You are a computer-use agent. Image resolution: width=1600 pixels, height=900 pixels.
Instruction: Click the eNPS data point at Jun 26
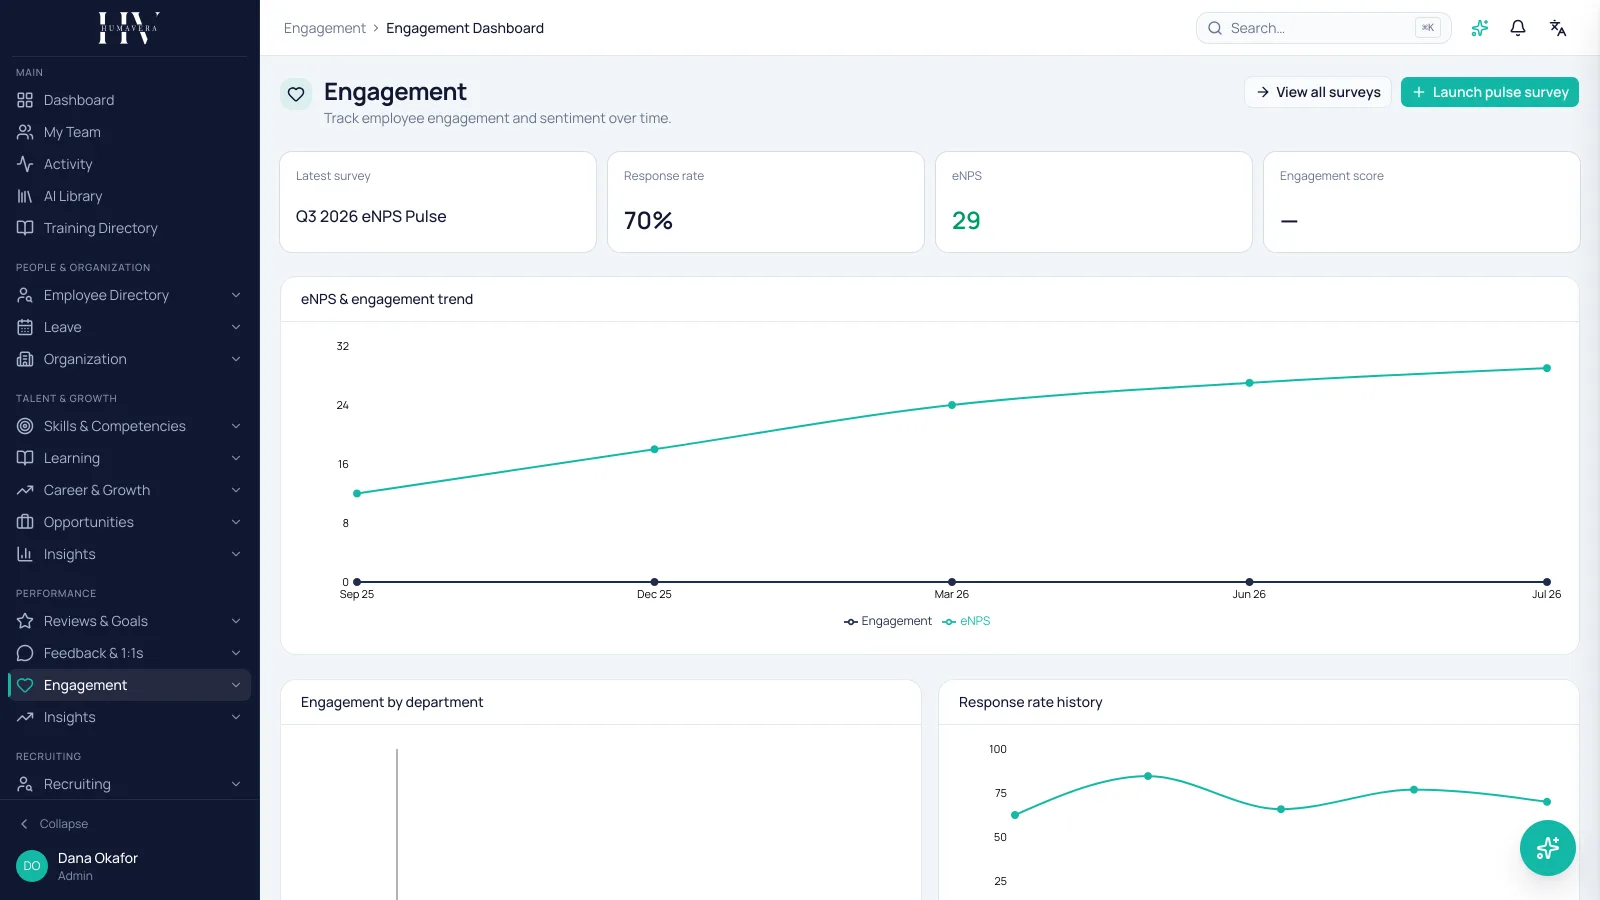1249,383
